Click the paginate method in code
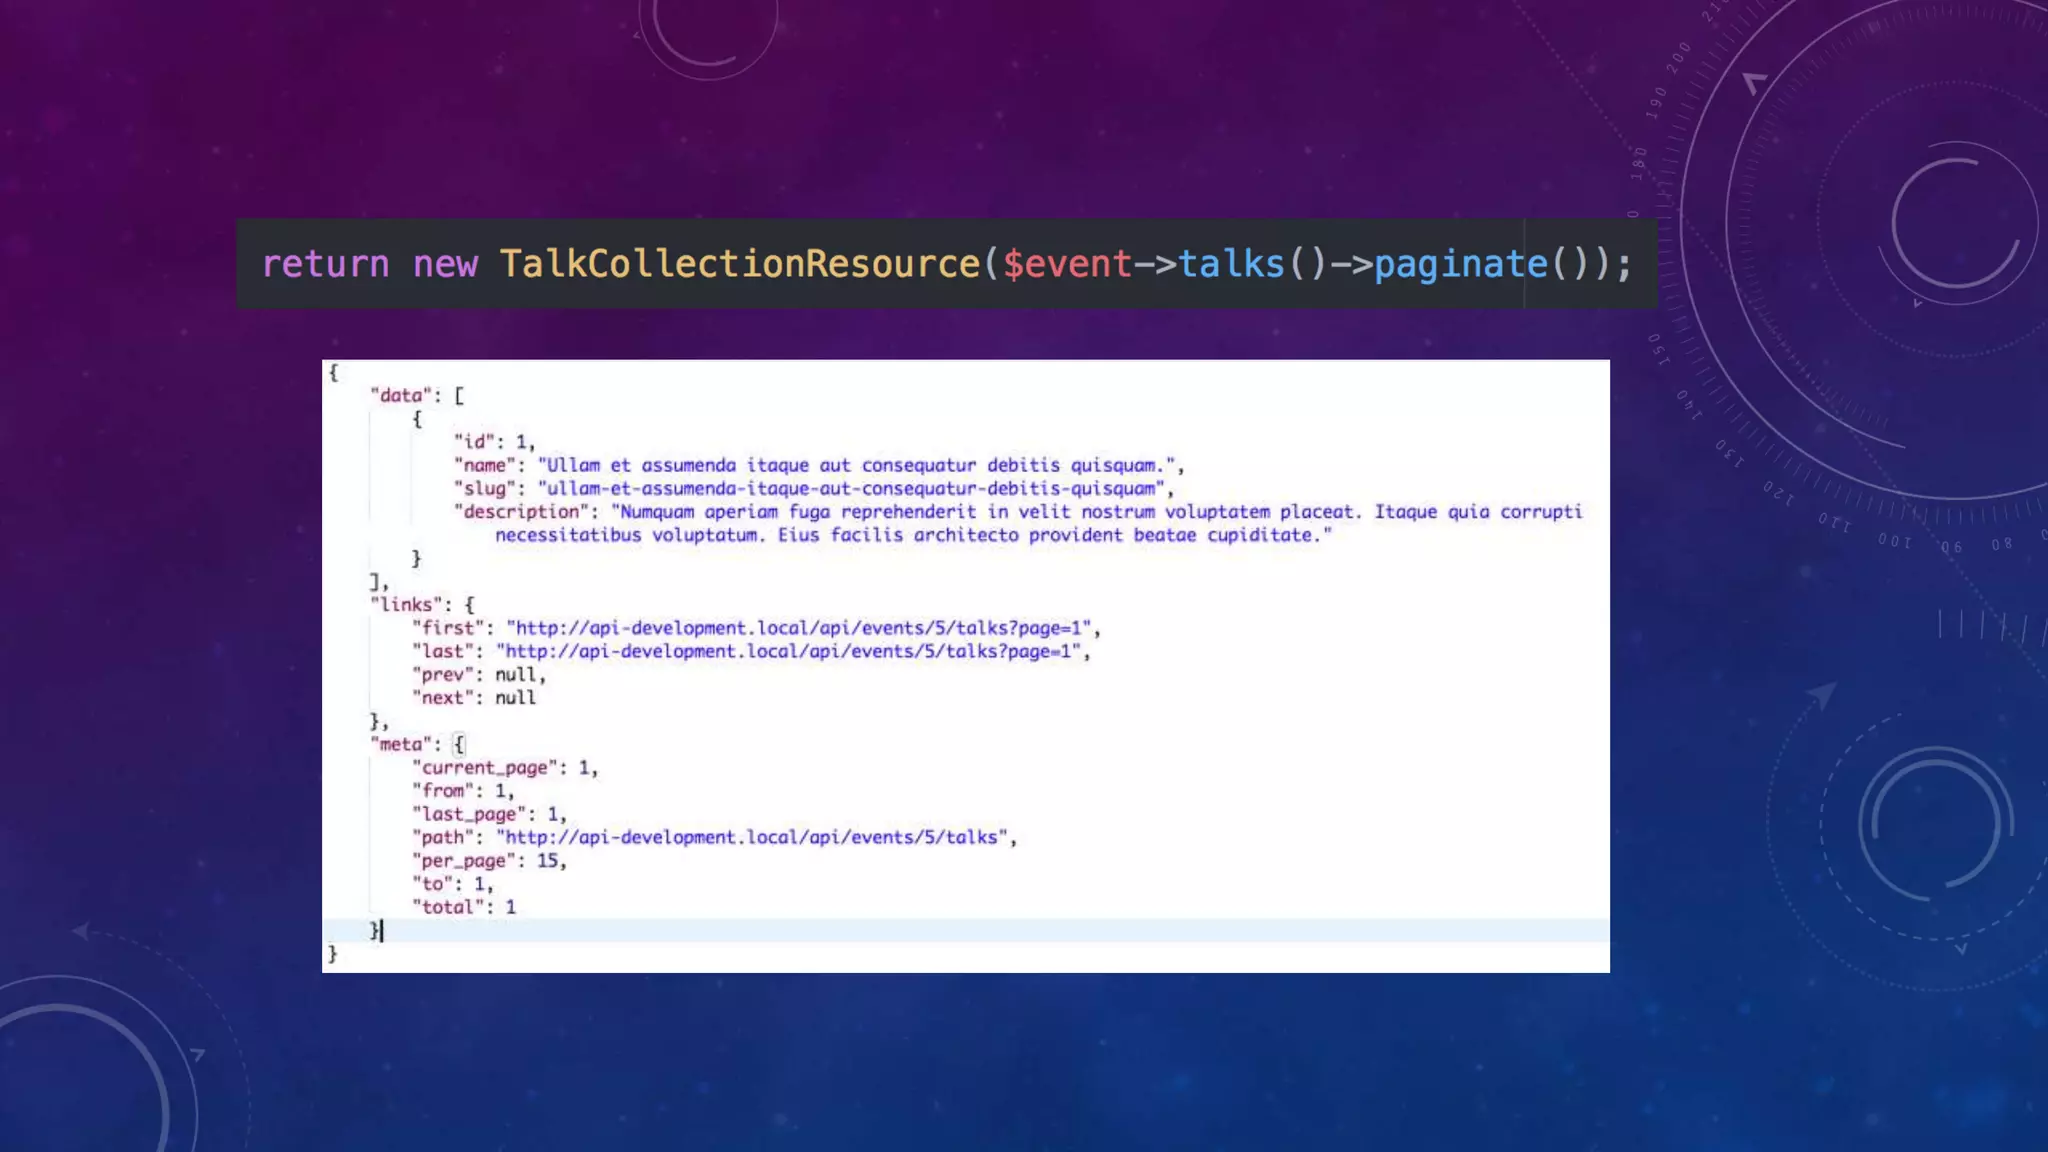2048x1152 pixels. (1460, 264)
